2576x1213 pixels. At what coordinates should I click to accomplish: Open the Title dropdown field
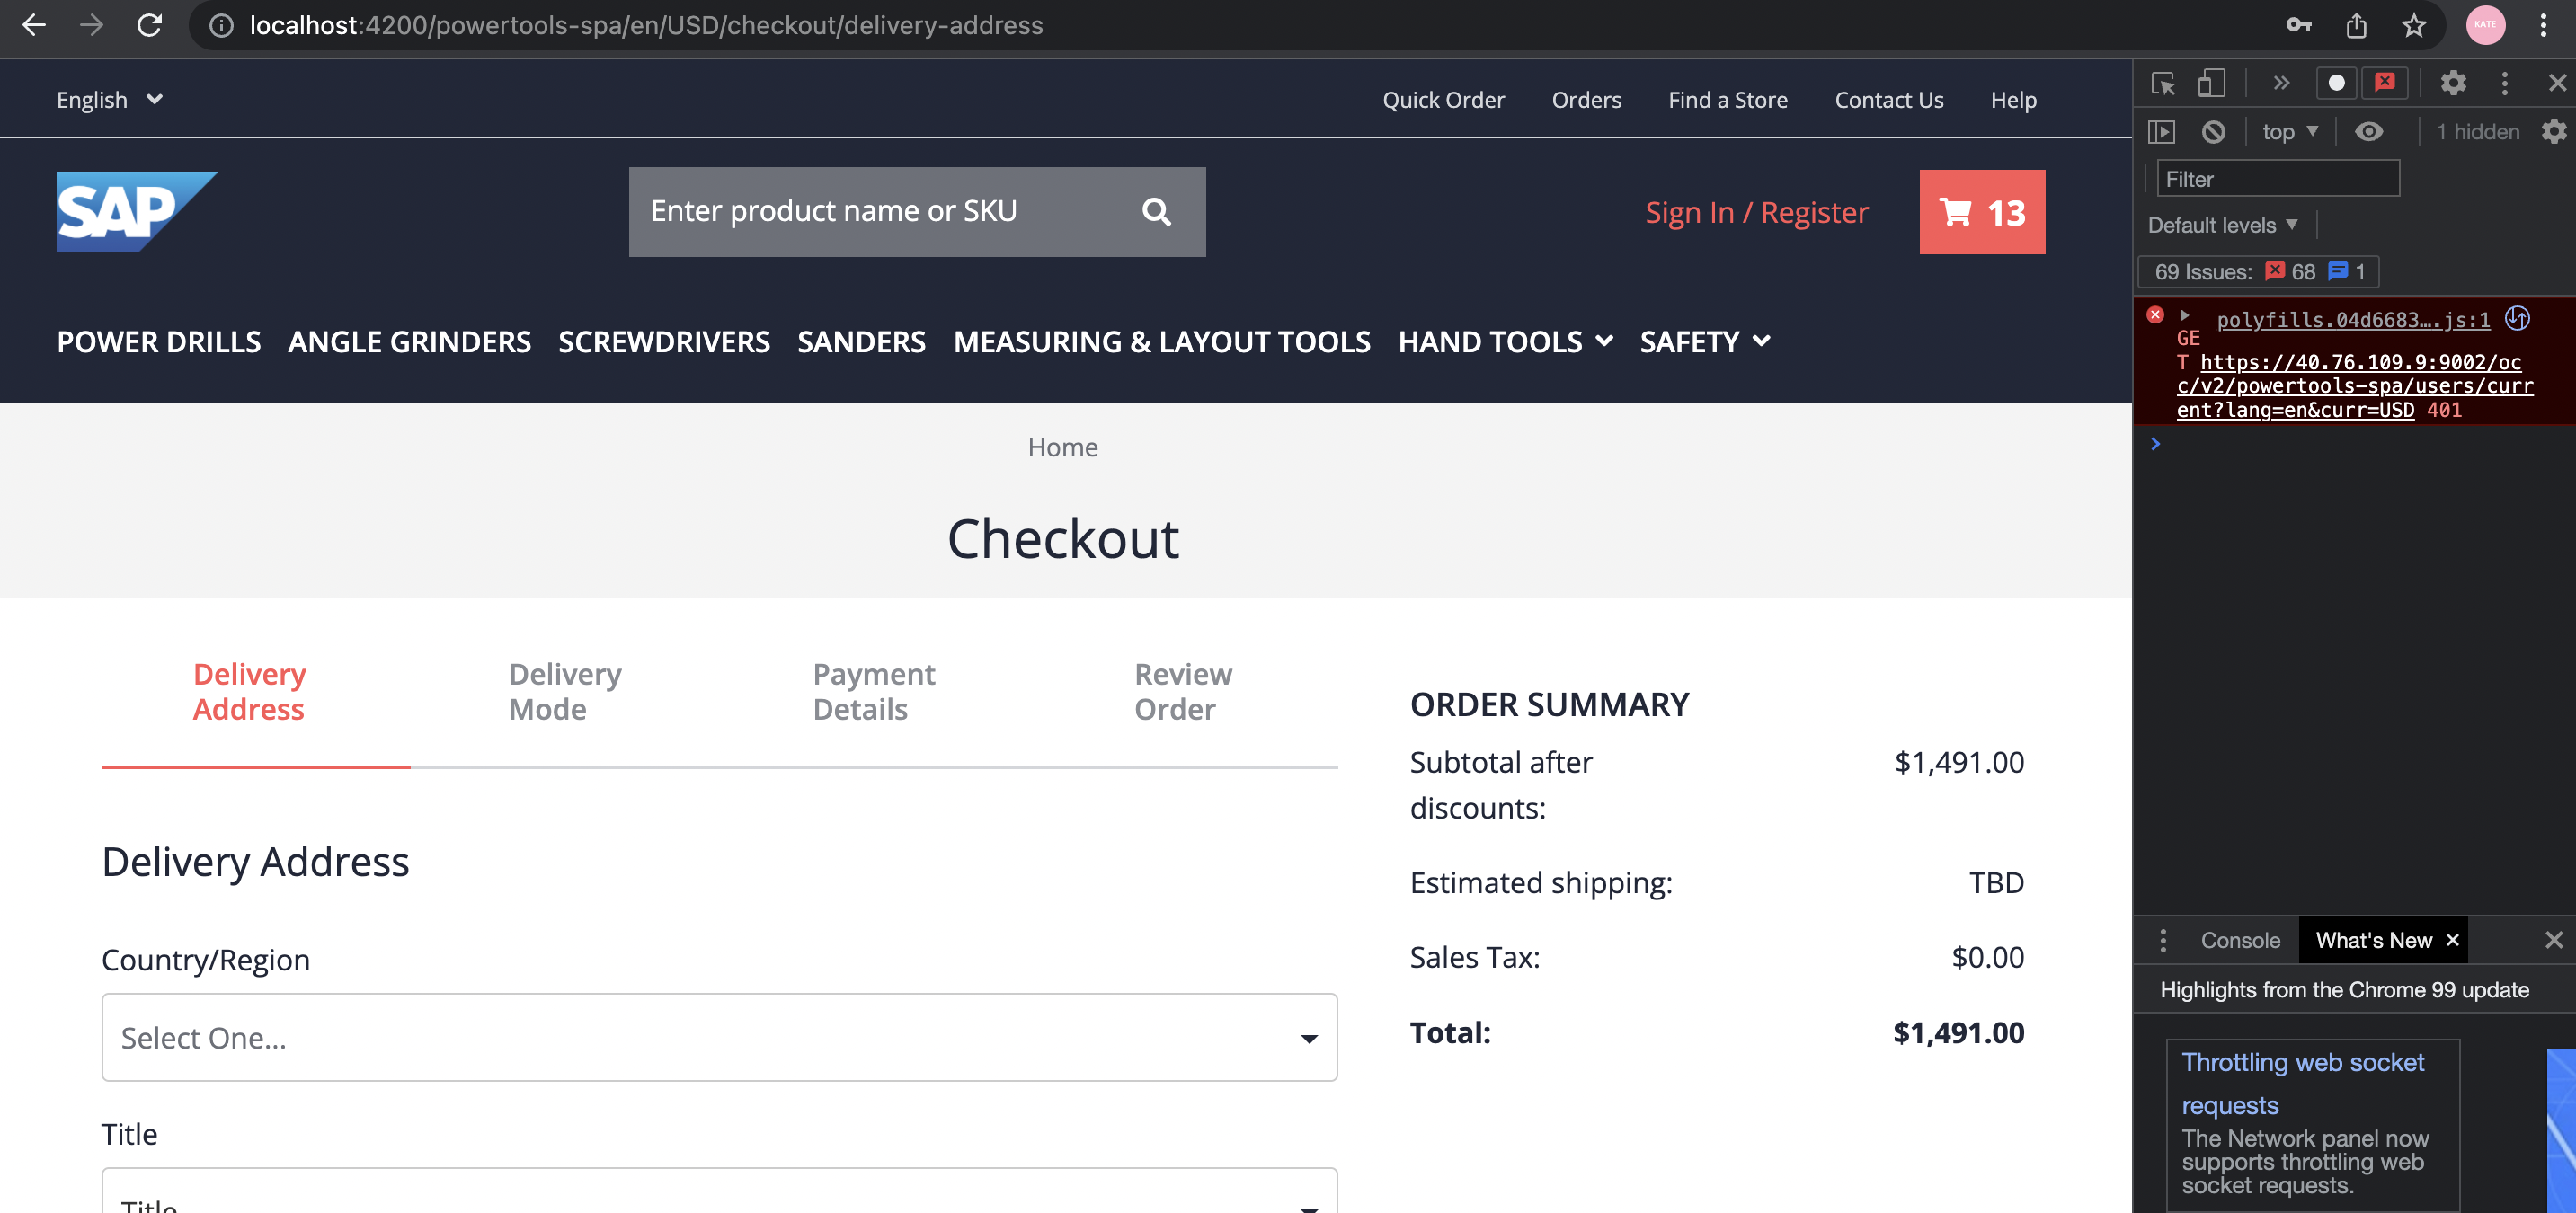point(719,1190)
